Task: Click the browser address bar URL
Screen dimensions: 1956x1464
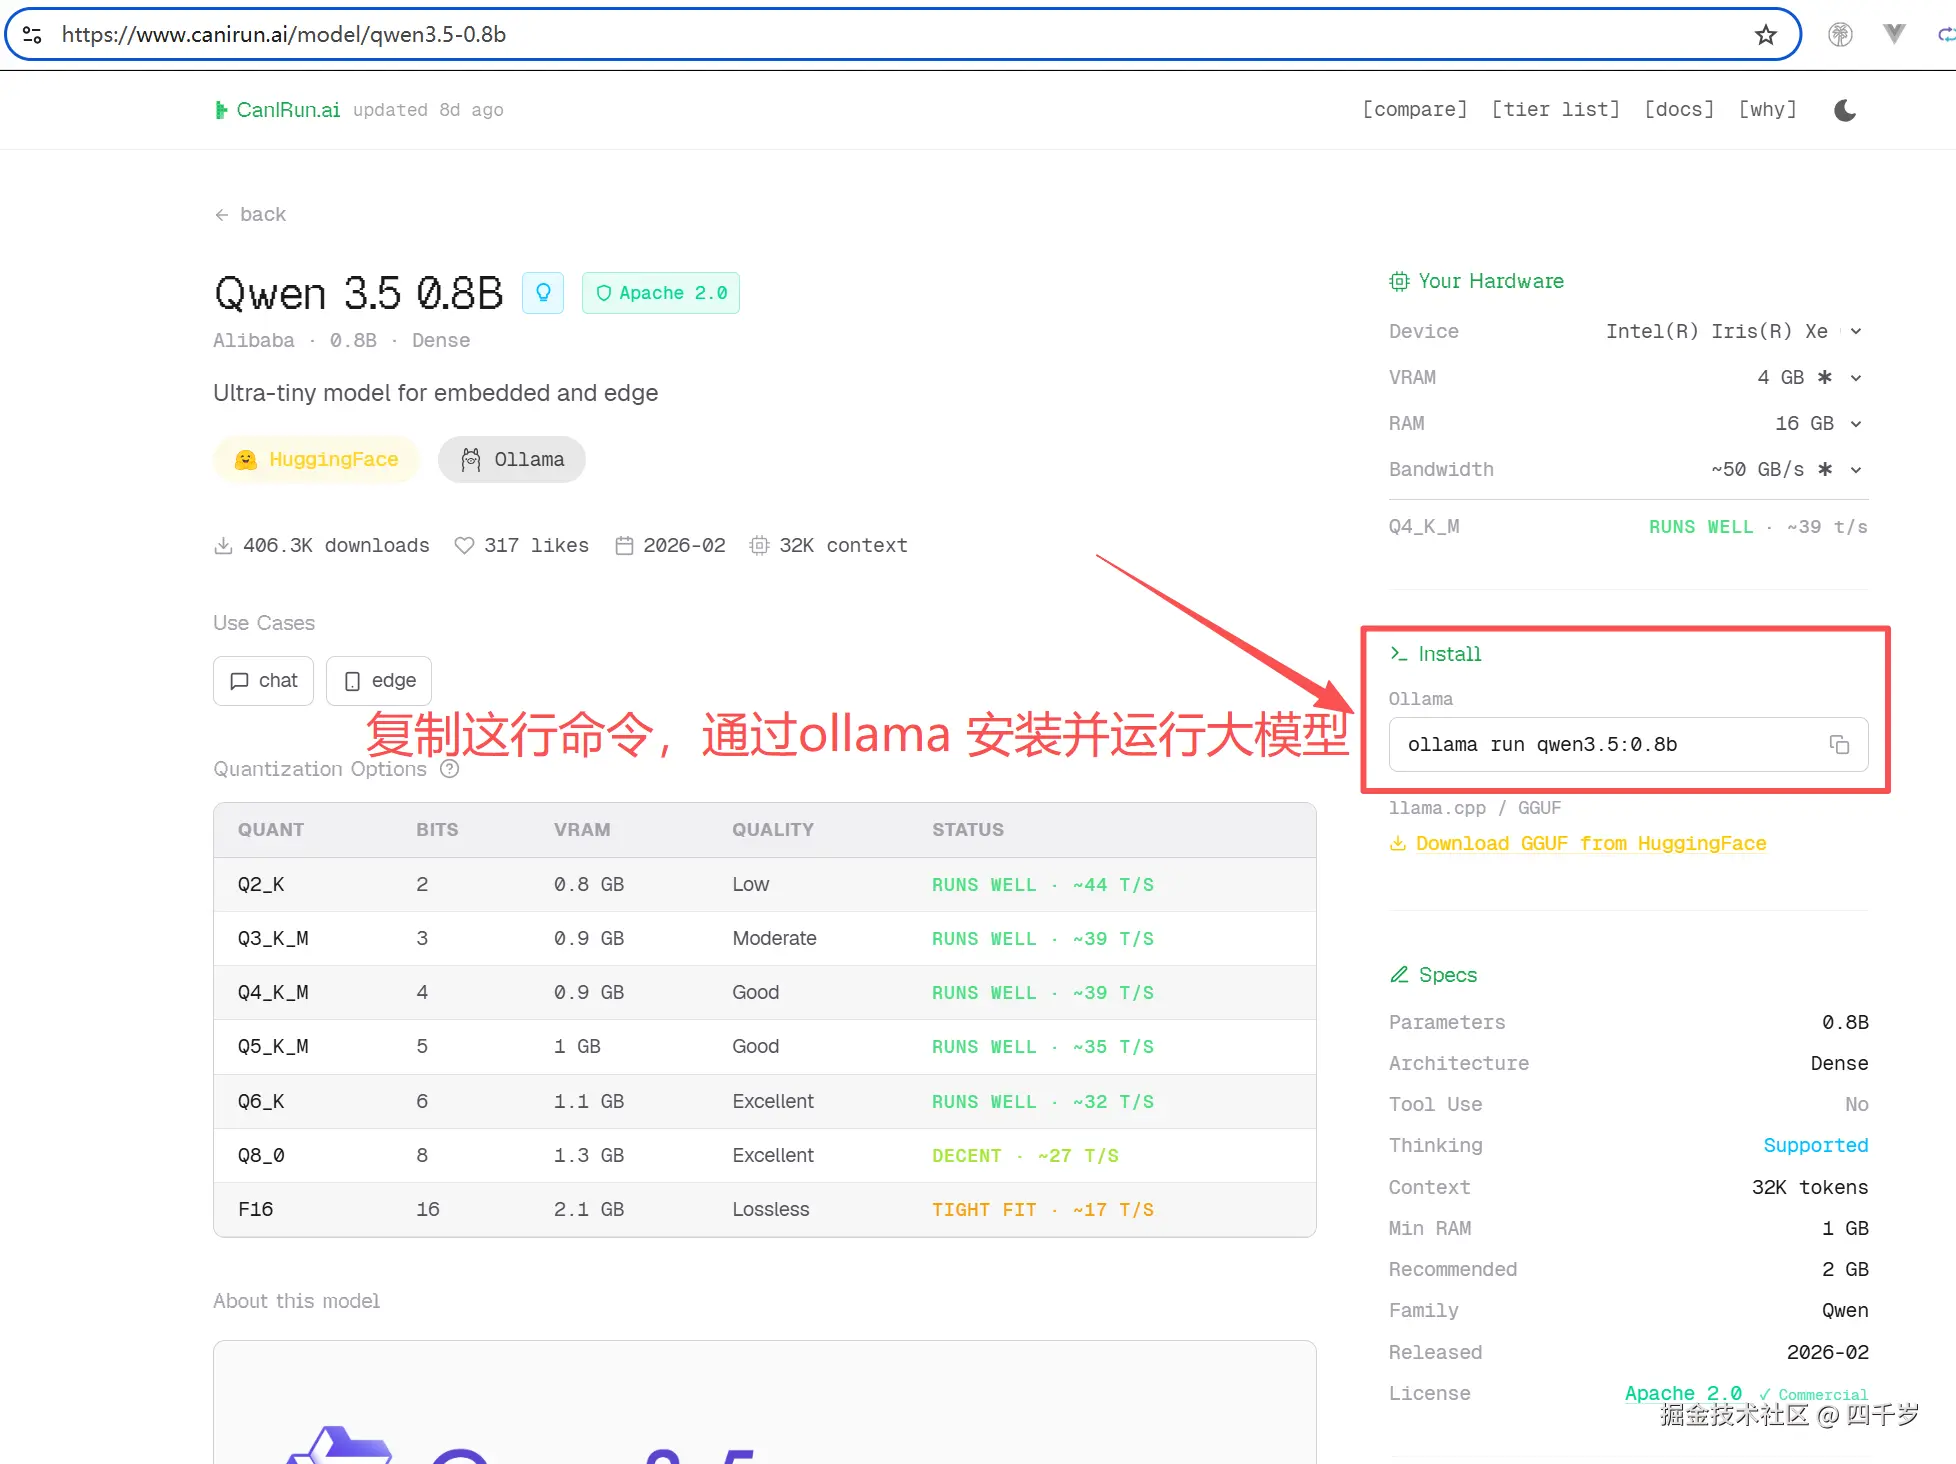Action: pos(284,35)
